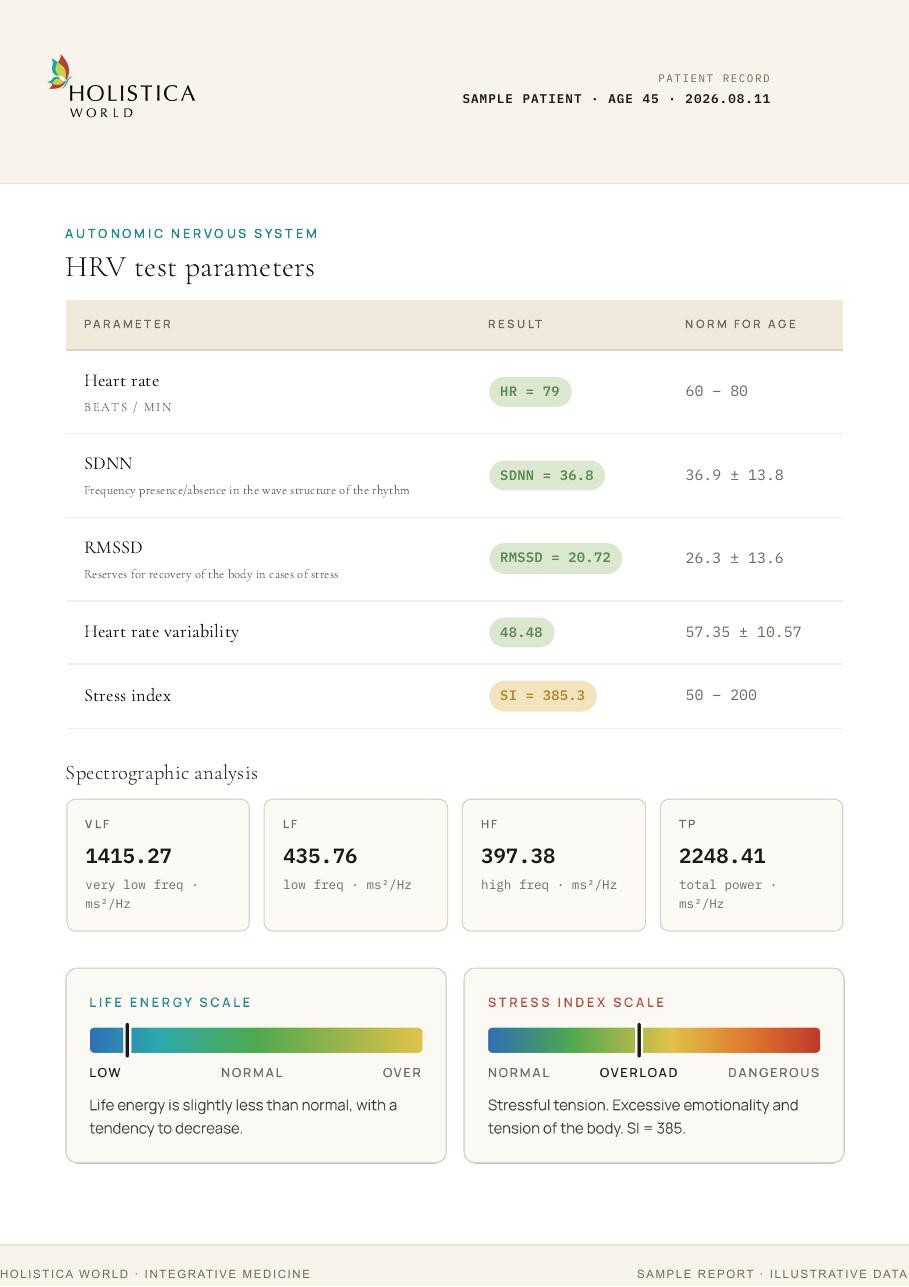Viewport: 909px width, 1287px height.
Task: Select the 48.48 heart rate variability badge
Action: 521,633
